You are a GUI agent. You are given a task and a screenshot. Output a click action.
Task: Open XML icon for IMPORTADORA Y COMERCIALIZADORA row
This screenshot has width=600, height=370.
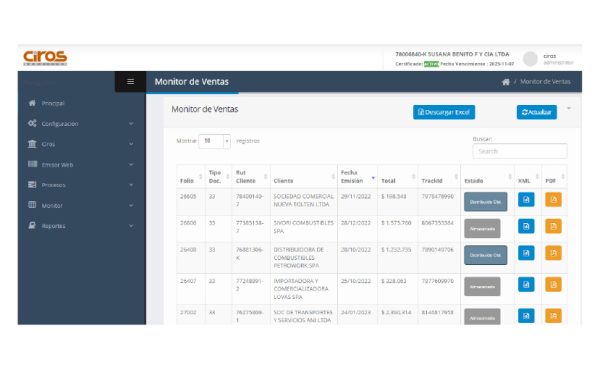(x=526, y=284)
